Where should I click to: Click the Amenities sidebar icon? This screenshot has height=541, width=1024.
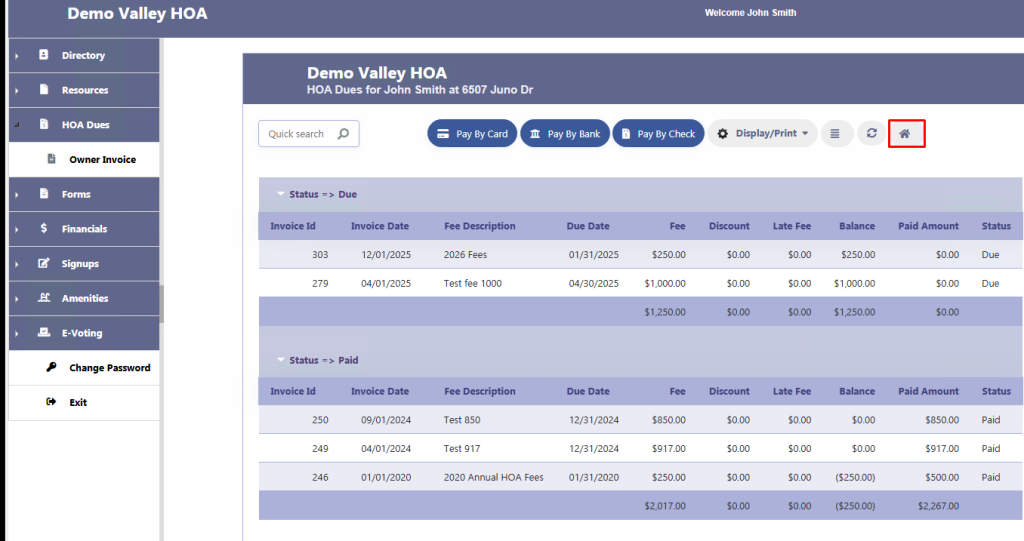point(44,298)
